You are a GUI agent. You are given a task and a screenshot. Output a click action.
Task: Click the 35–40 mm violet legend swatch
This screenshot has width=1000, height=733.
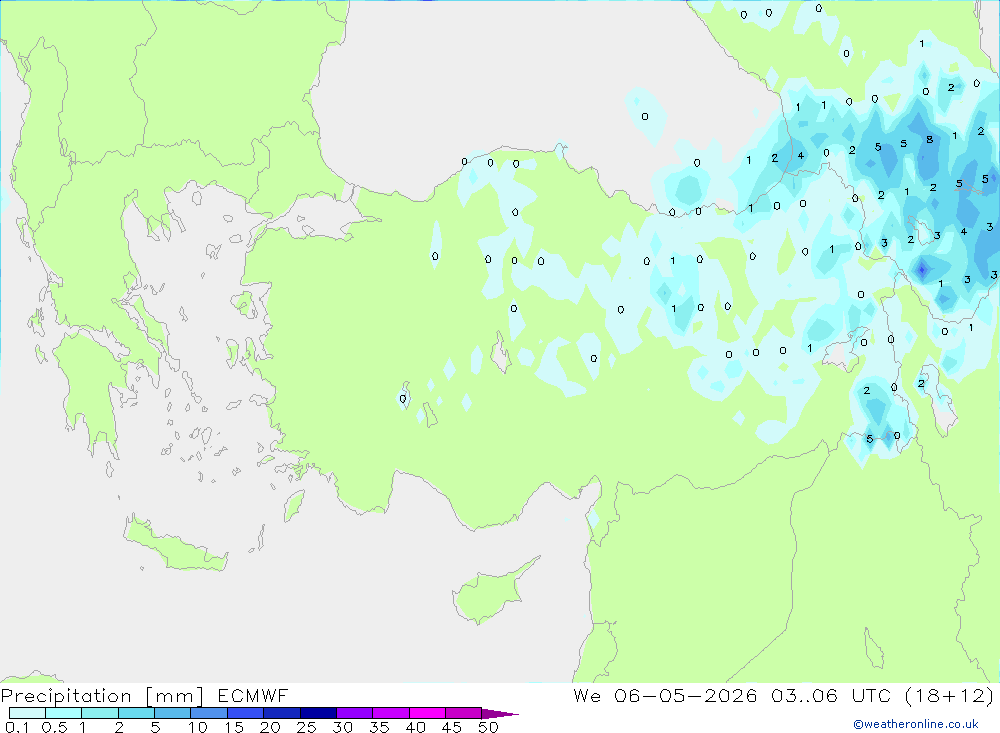390,713
